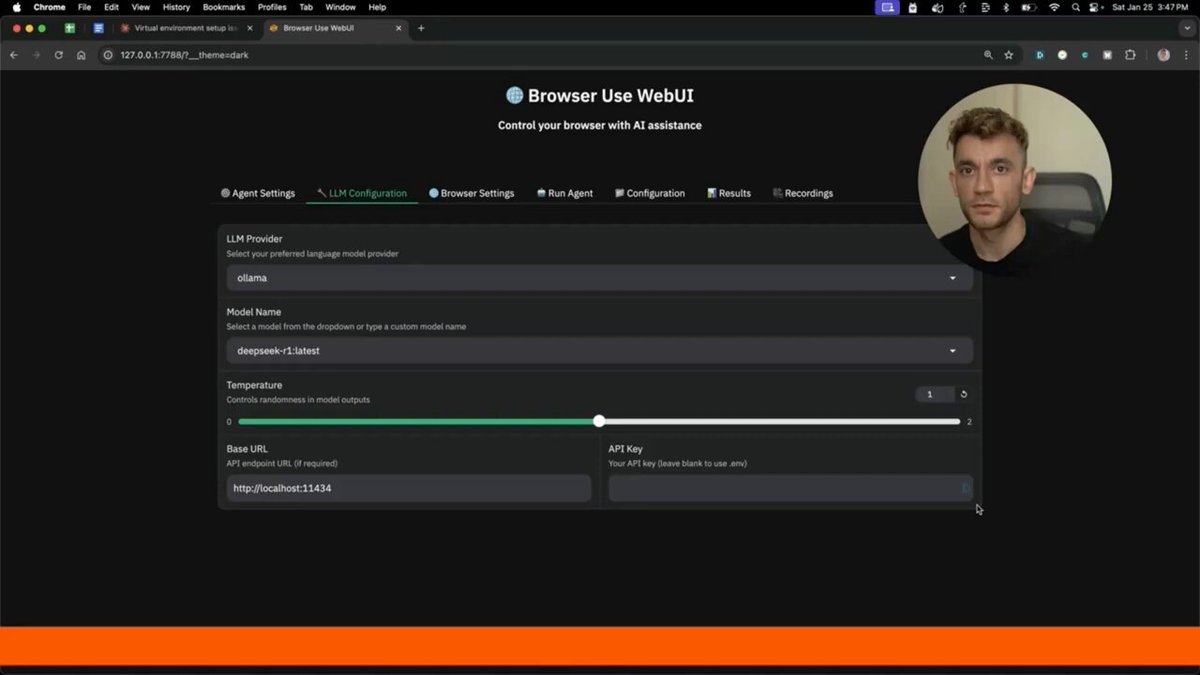The image size is (1200, 675).
Task: Click the browser back arrow
Action: coord(14,55)
